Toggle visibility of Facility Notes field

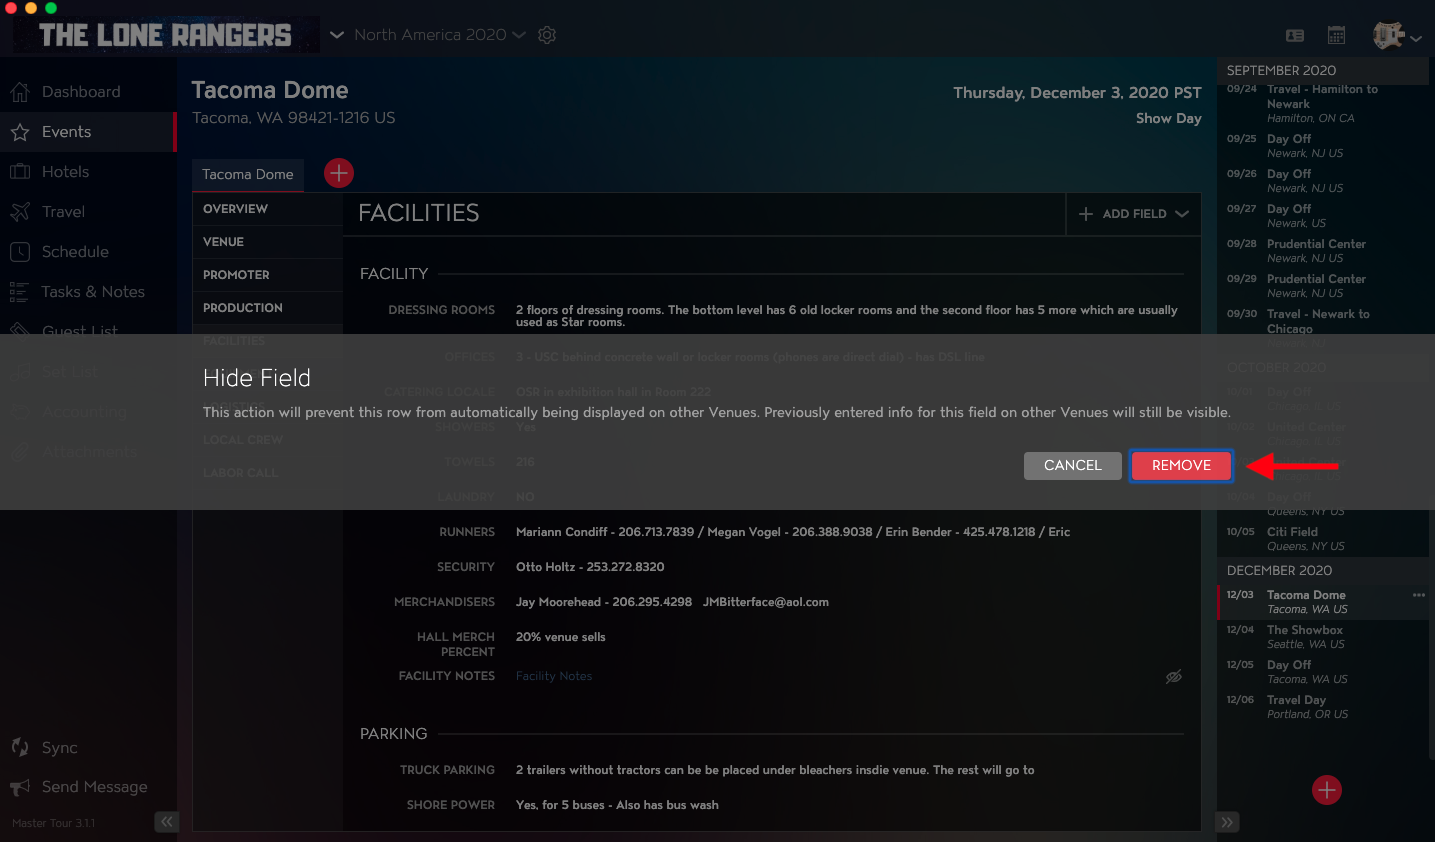tap(1174, 677)
